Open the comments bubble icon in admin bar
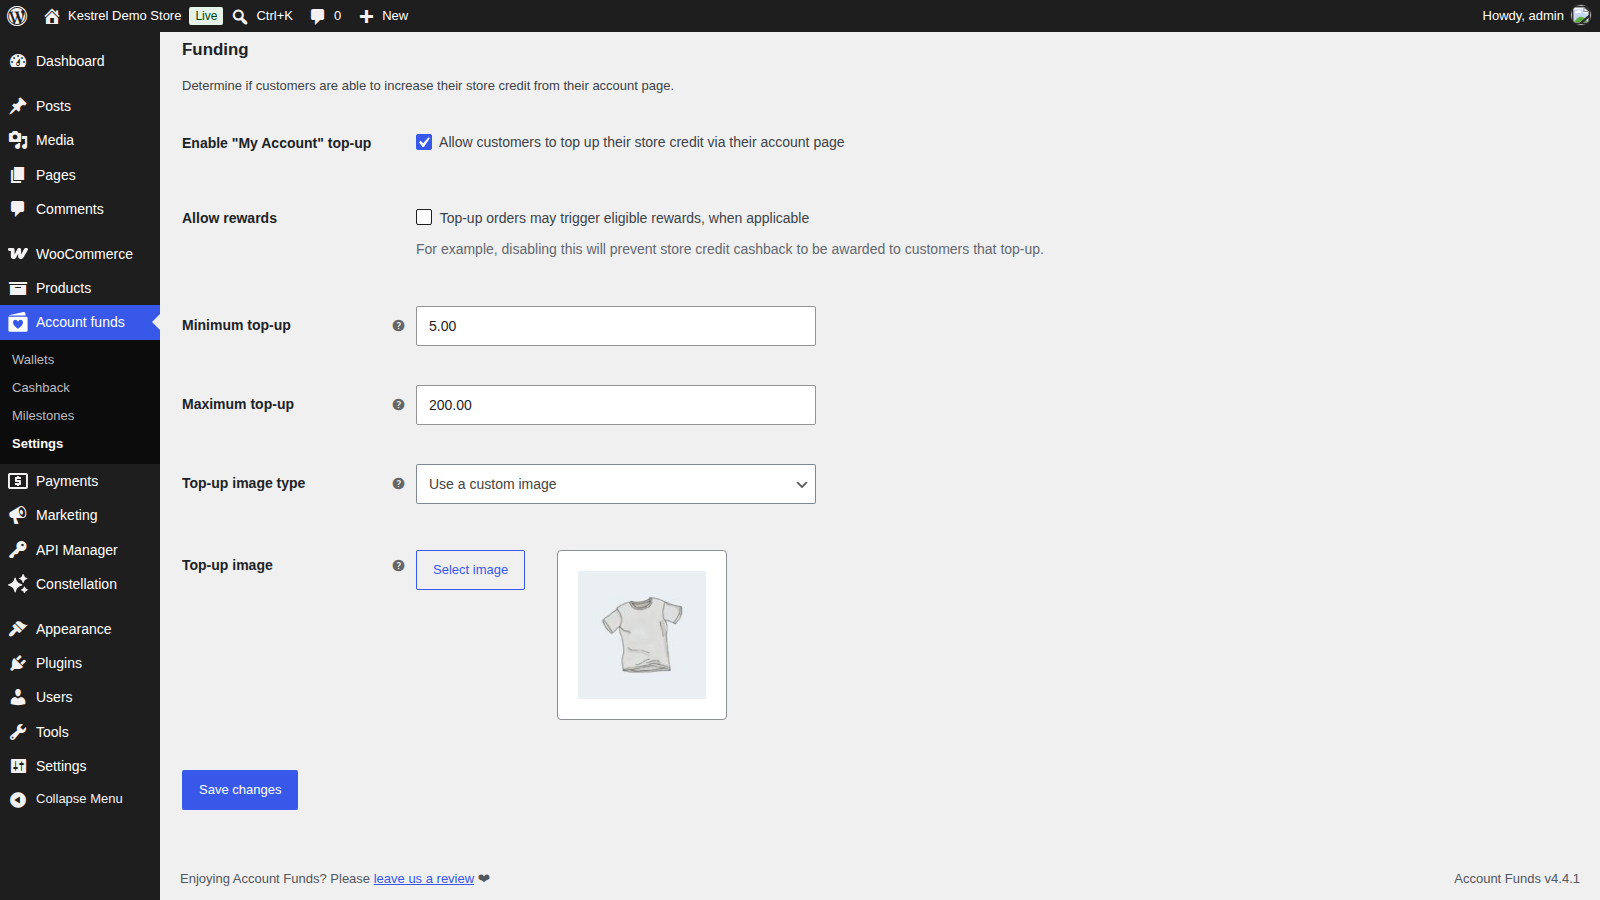The height and width of the screenshot is (900, 1600). coord(318,16)
